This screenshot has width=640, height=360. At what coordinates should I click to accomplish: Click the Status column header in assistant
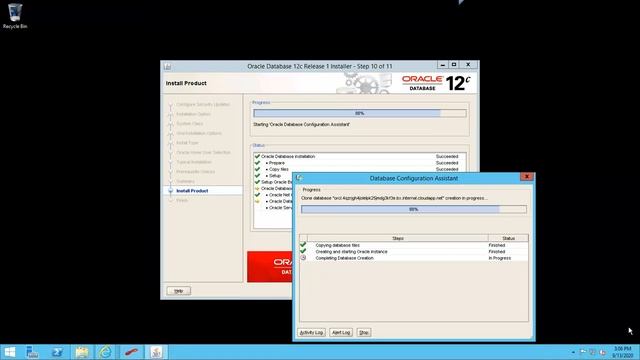click(x=508, y=238)
